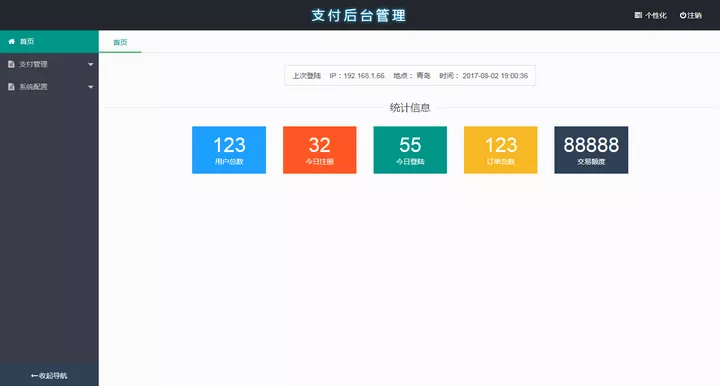Click the 注销 logout link
Image resolution: width=720 pixels, height=386 pixels.
tap(691, 15)
